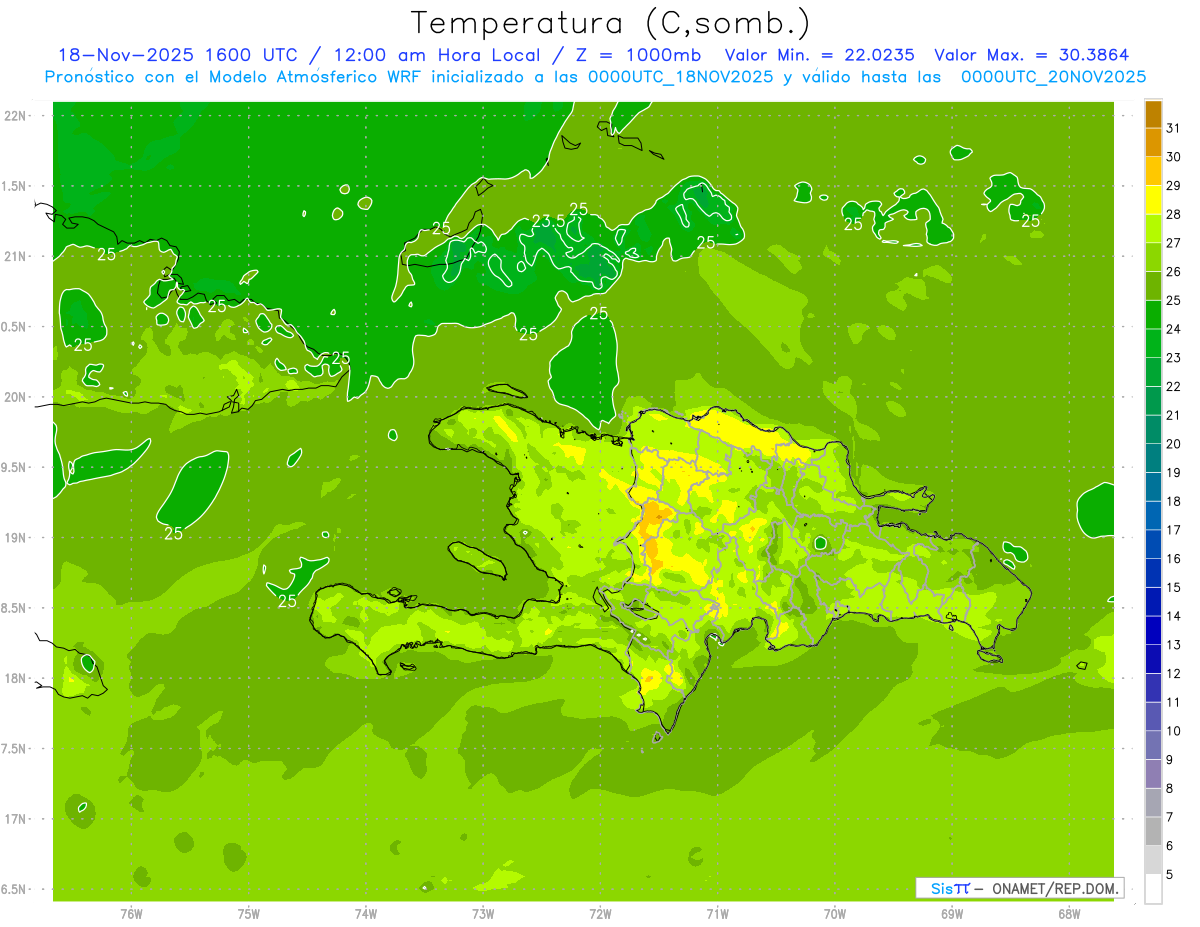Click the "8.5N" latitude axis label

(15, 608)
